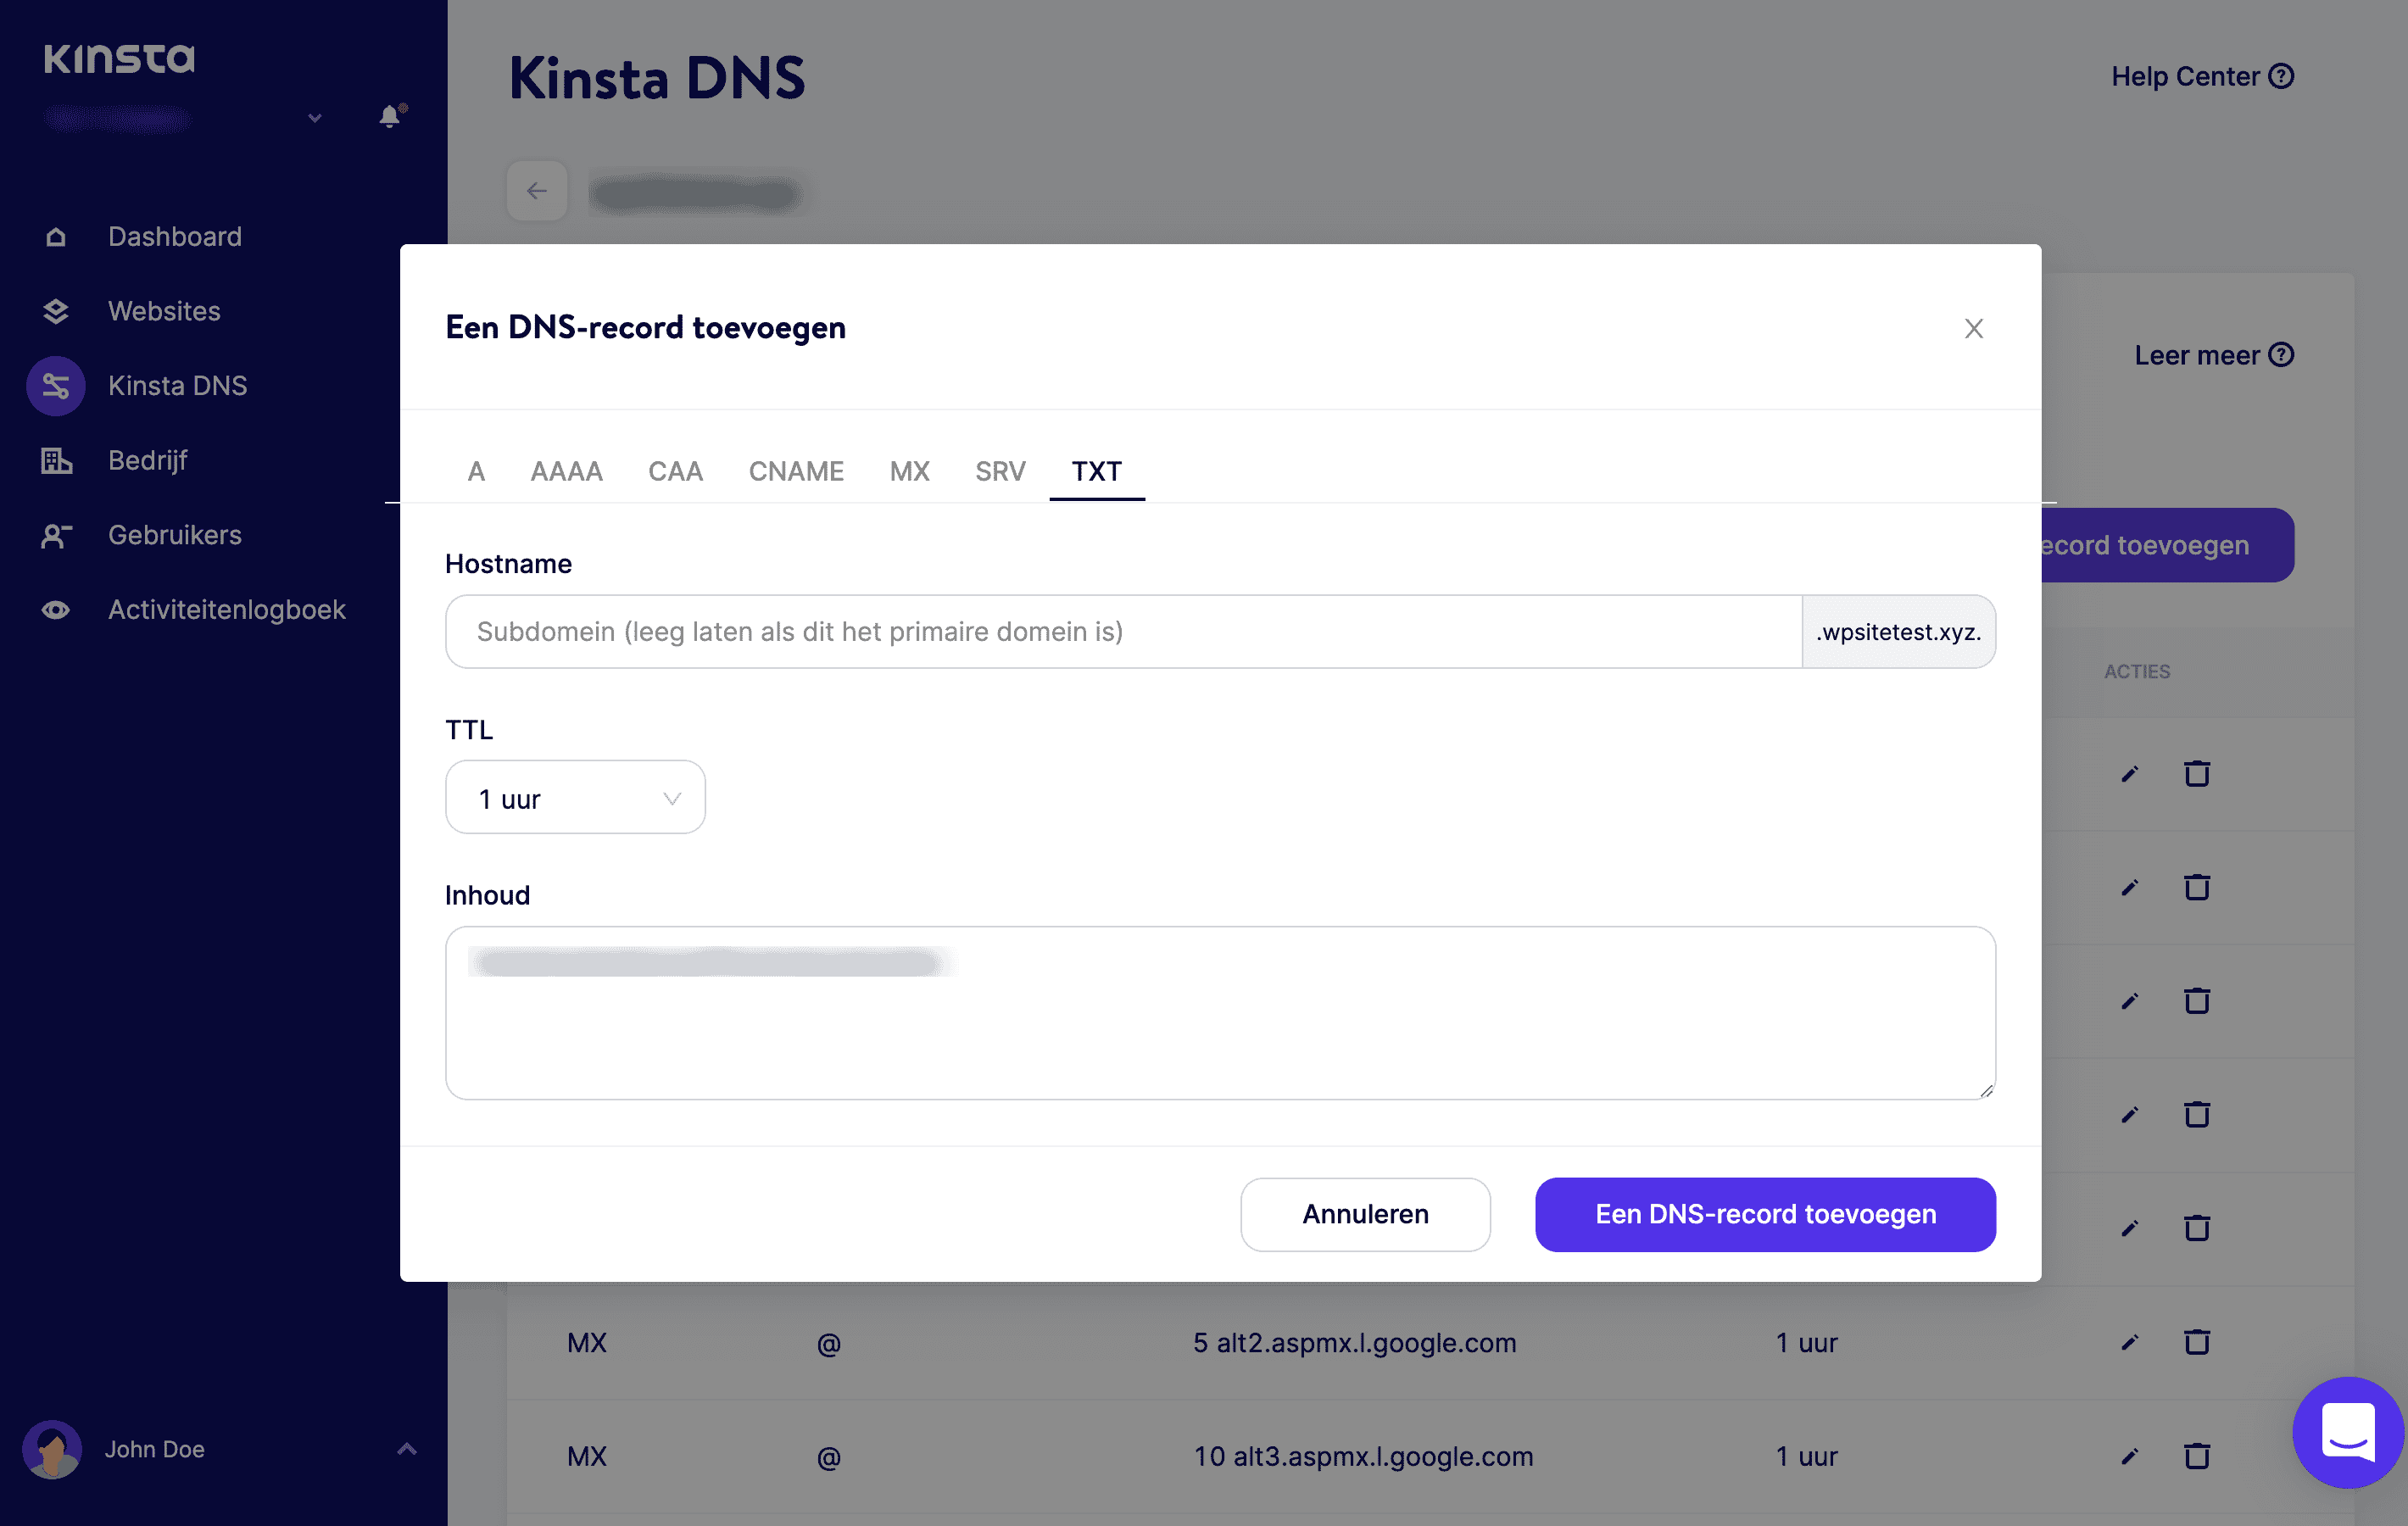2408x1526 pixels.
Task: Go back with the arrow button
Action: pyautogui.click(x=537, y=191)
